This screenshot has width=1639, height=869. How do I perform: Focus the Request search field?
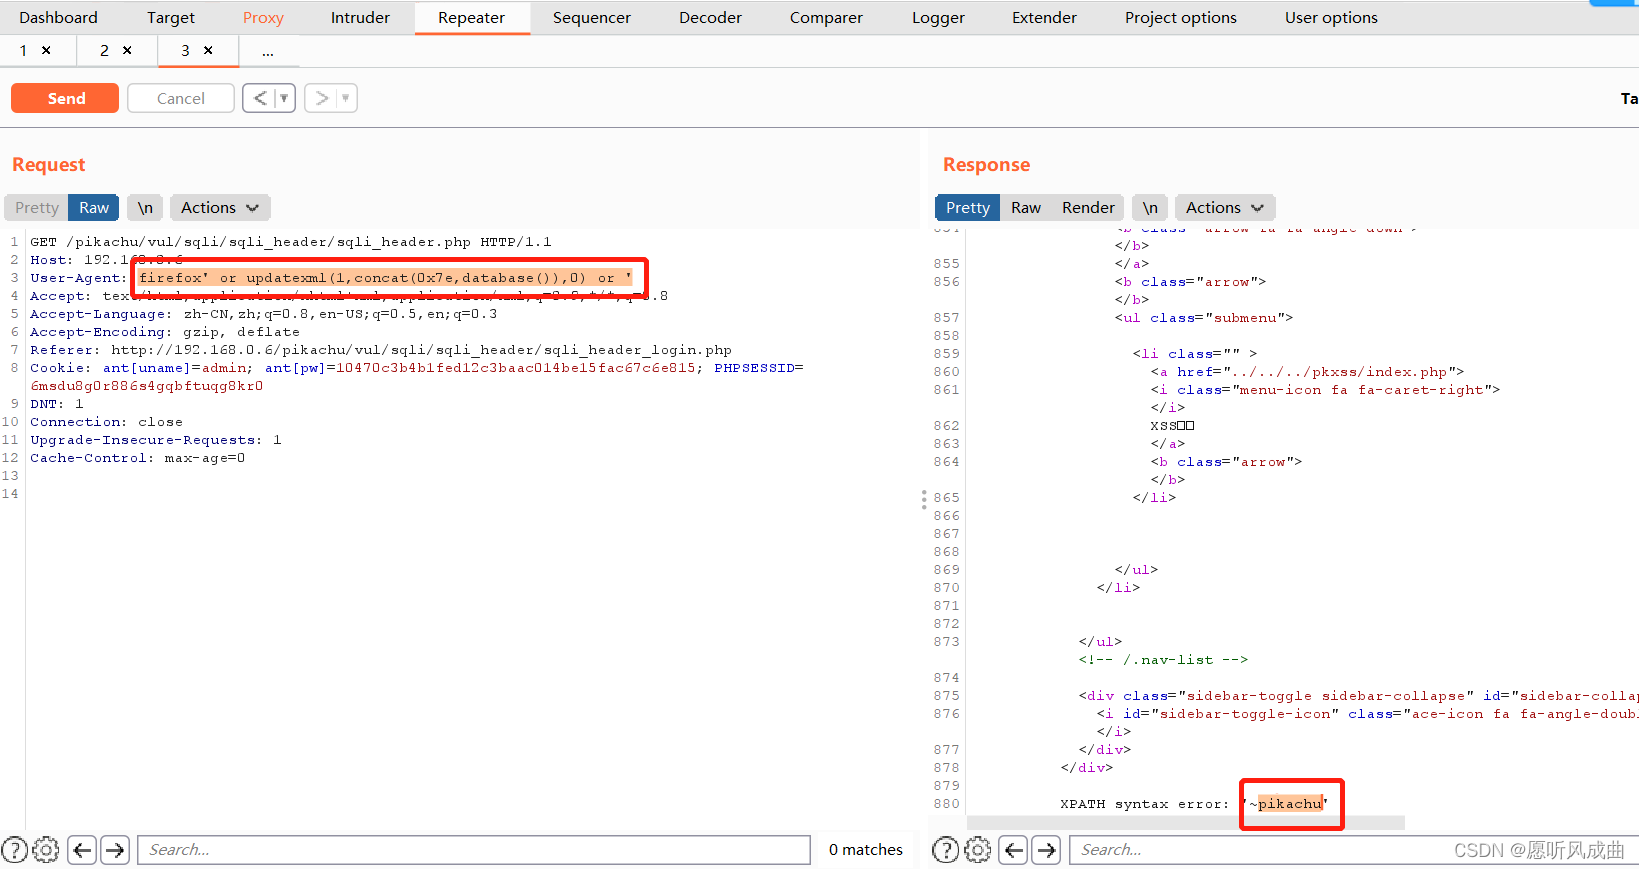coord(473,850)
